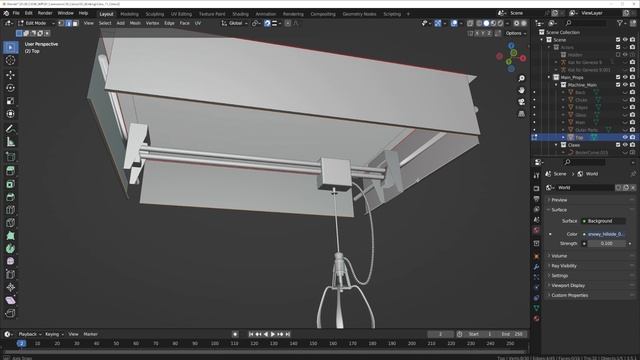Jump to the timeline end frame button
640x360 pixels.
(288, 334)
